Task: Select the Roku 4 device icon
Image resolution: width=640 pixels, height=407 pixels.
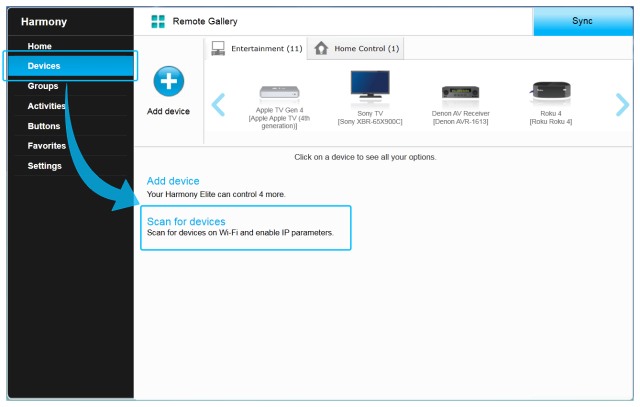Action: [551, 90]
